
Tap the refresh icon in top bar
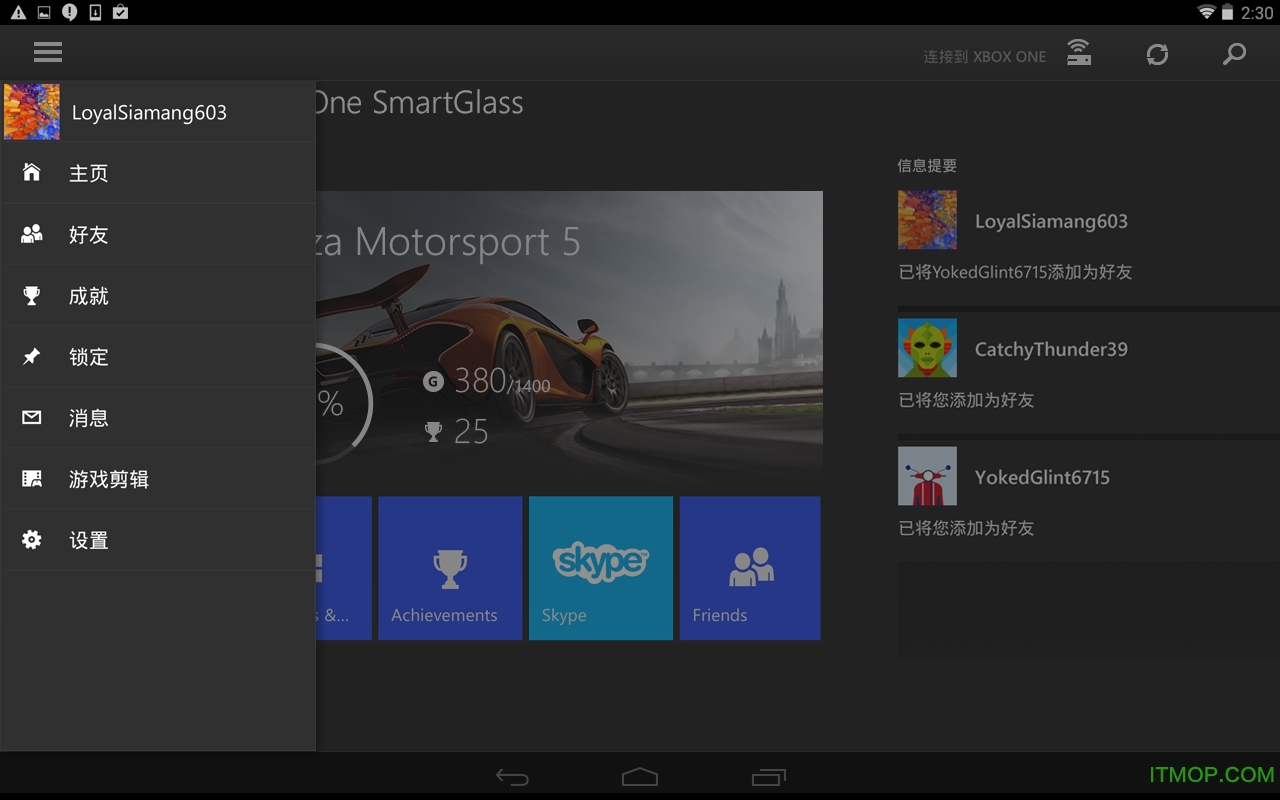click(x=1157, y=54)
